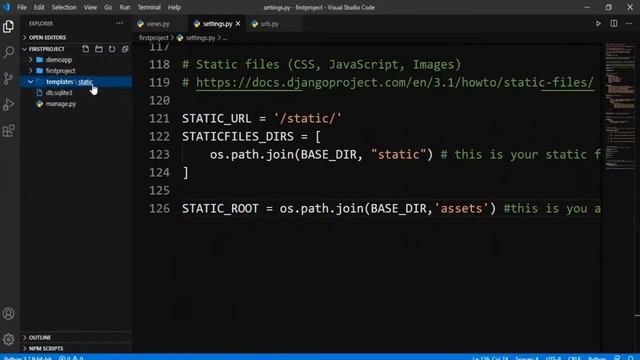Place cursor on line 126 STATIC_ROOT
640x360 pixels.
tap(220, 209)
